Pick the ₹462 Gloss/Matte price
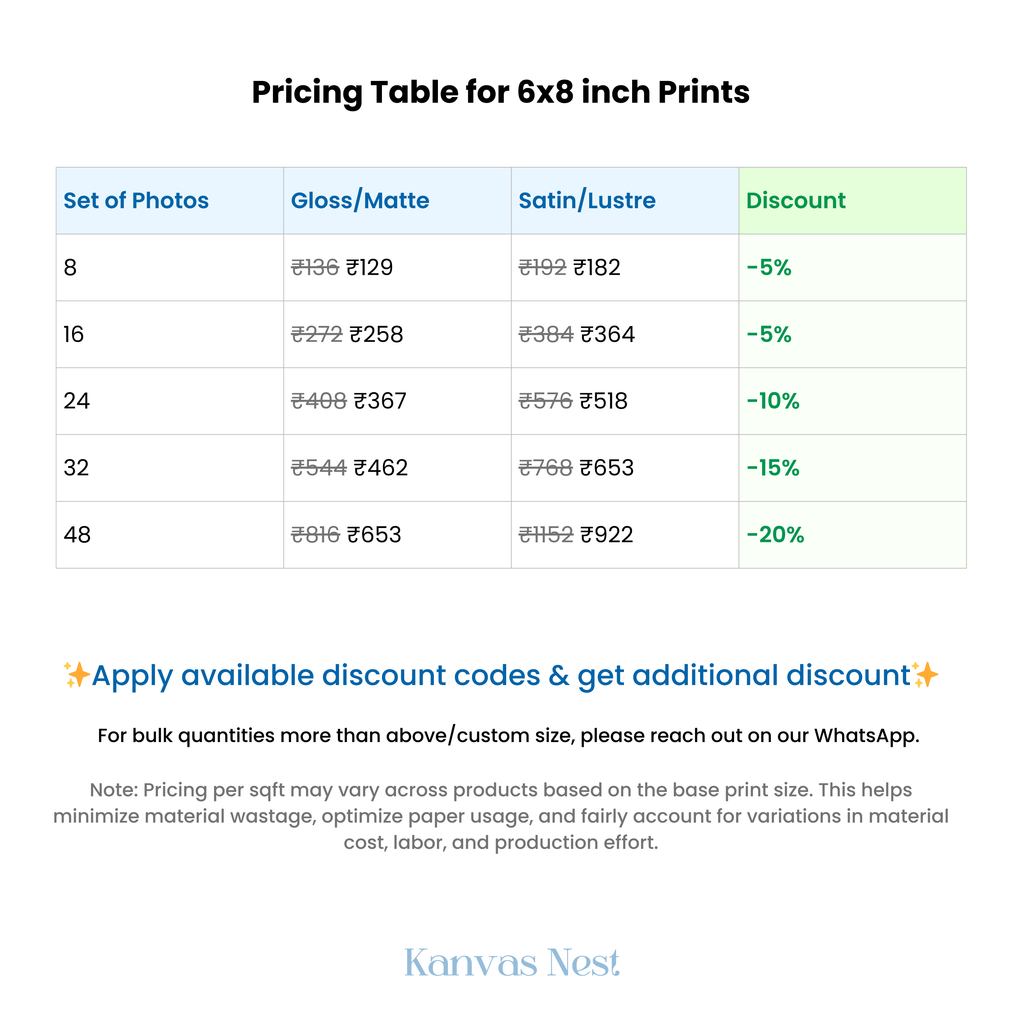The width and height of the screenshot is (1024, 1024). (381, 467)
